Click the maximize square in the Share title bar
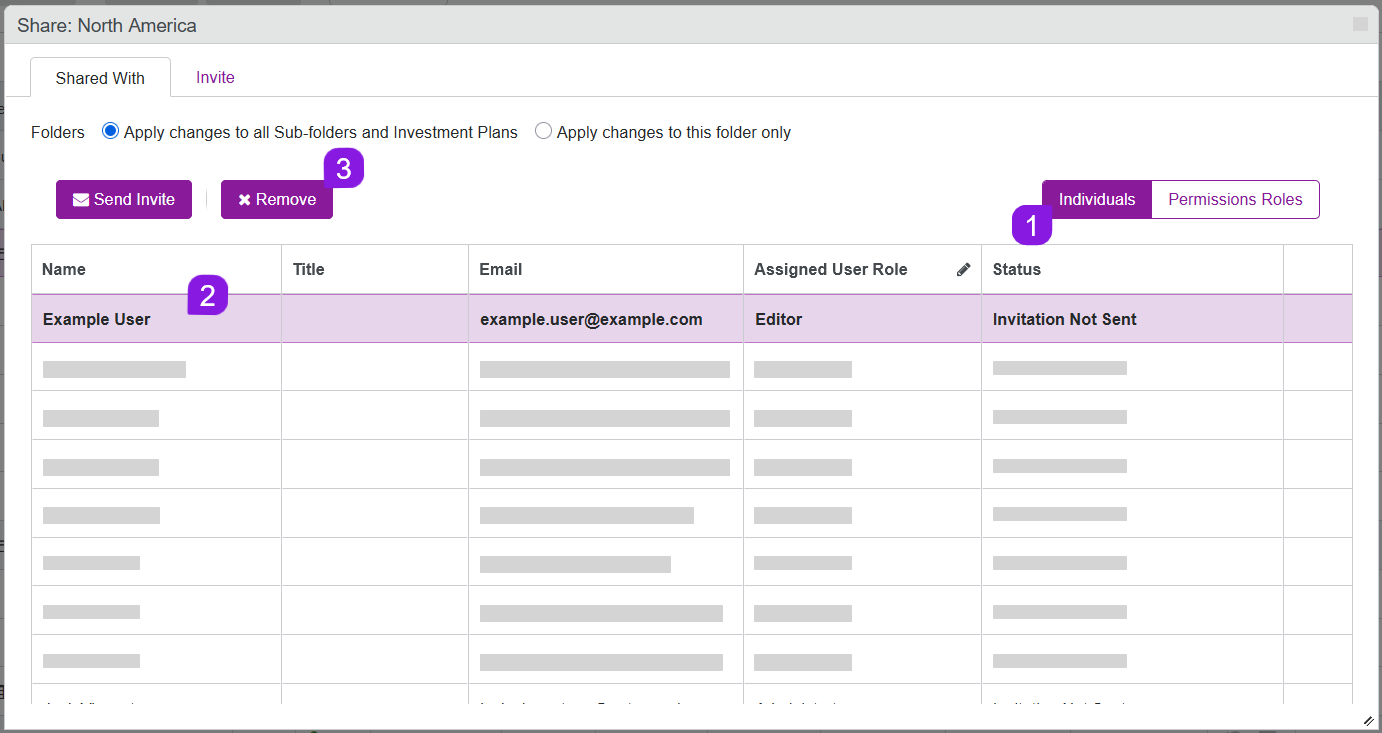The image size is (1382, 733). tap(1360, 24)
